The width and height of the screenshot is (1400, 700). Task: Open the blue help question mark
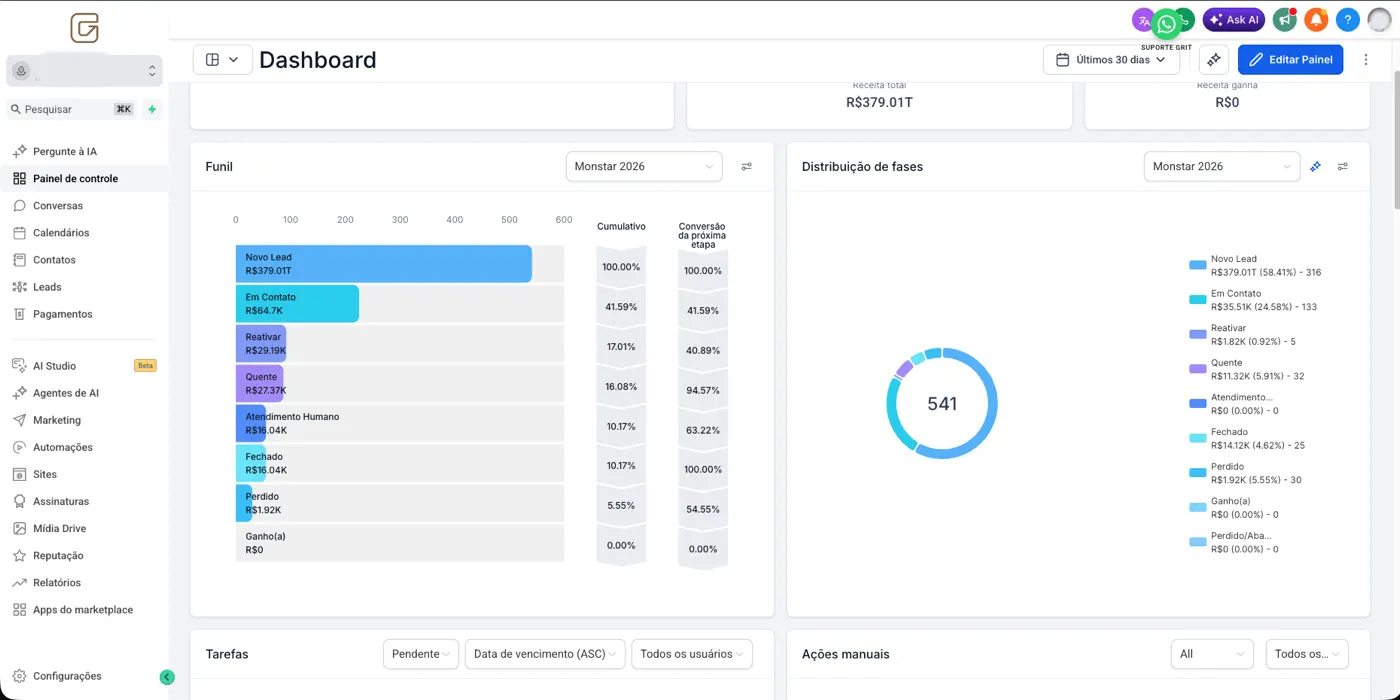(1348, 20)
